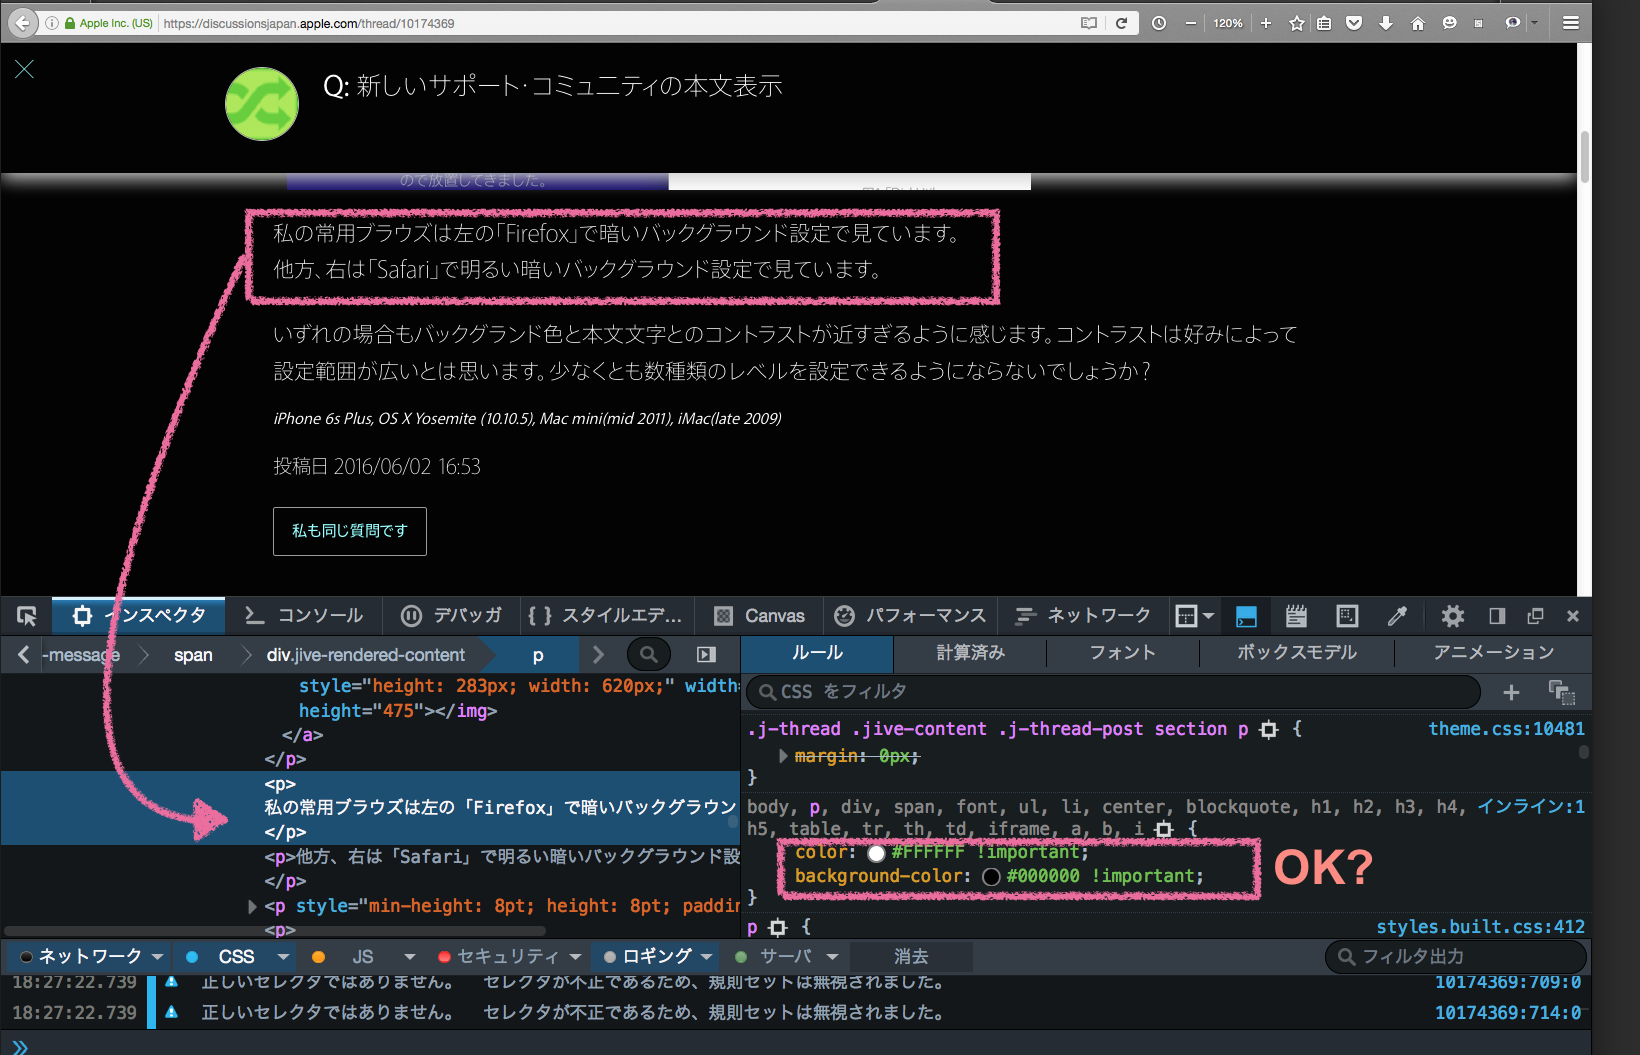This screenshot has height=1055, width=1640.
Task: Open the black background-color swatch
Action: point(992,877)
